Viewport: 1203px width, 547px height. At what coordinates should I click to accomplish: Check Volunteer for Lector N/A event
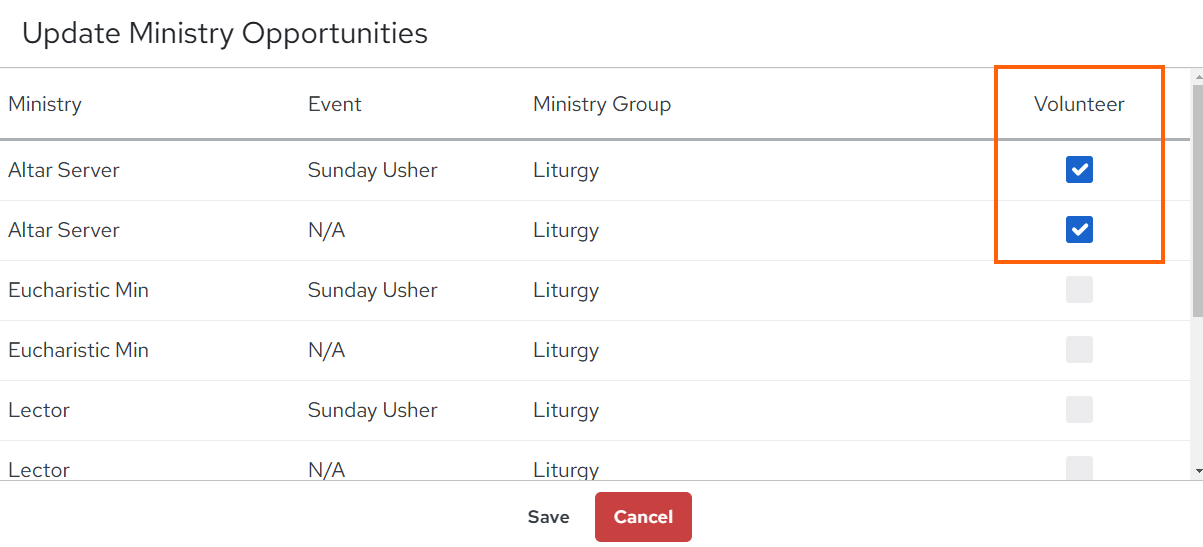pos(1079,468)
